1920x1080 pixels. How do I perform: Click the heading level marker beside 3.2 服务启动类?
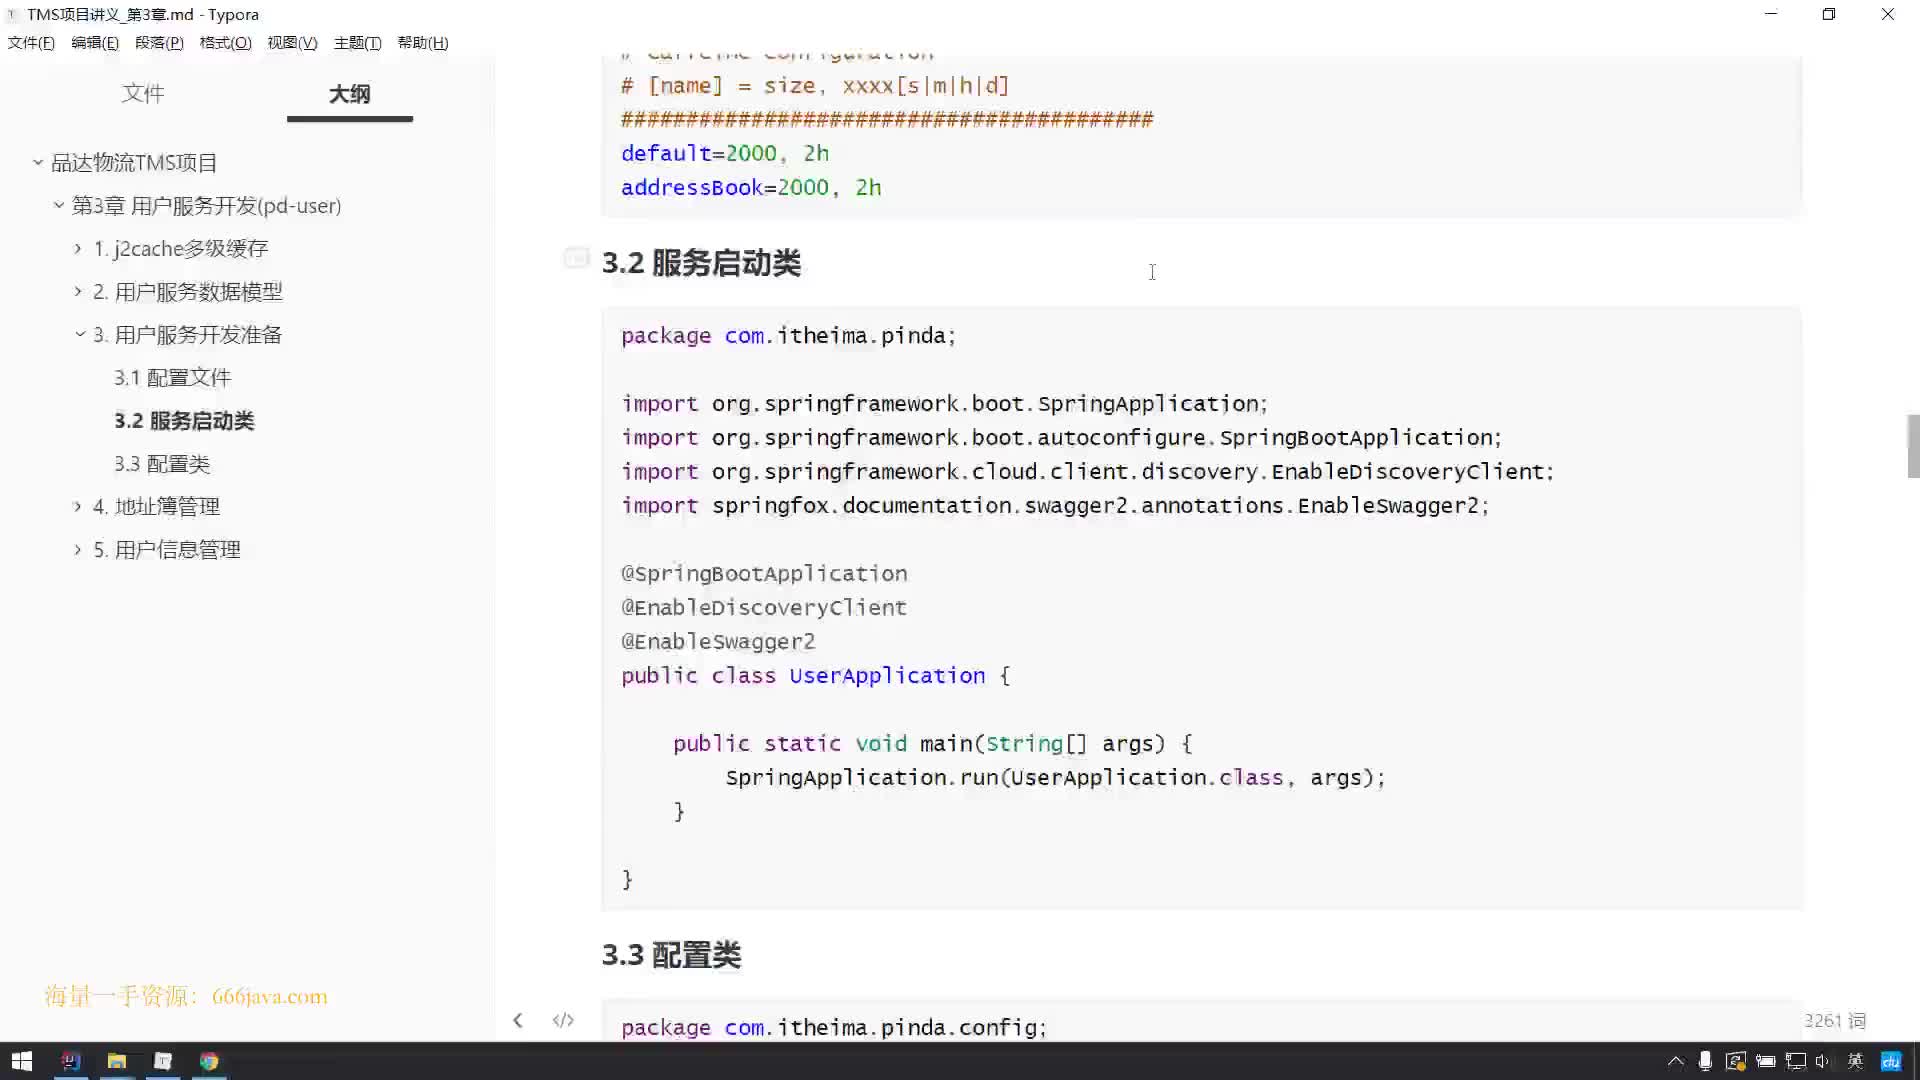[x=576, y=259]
